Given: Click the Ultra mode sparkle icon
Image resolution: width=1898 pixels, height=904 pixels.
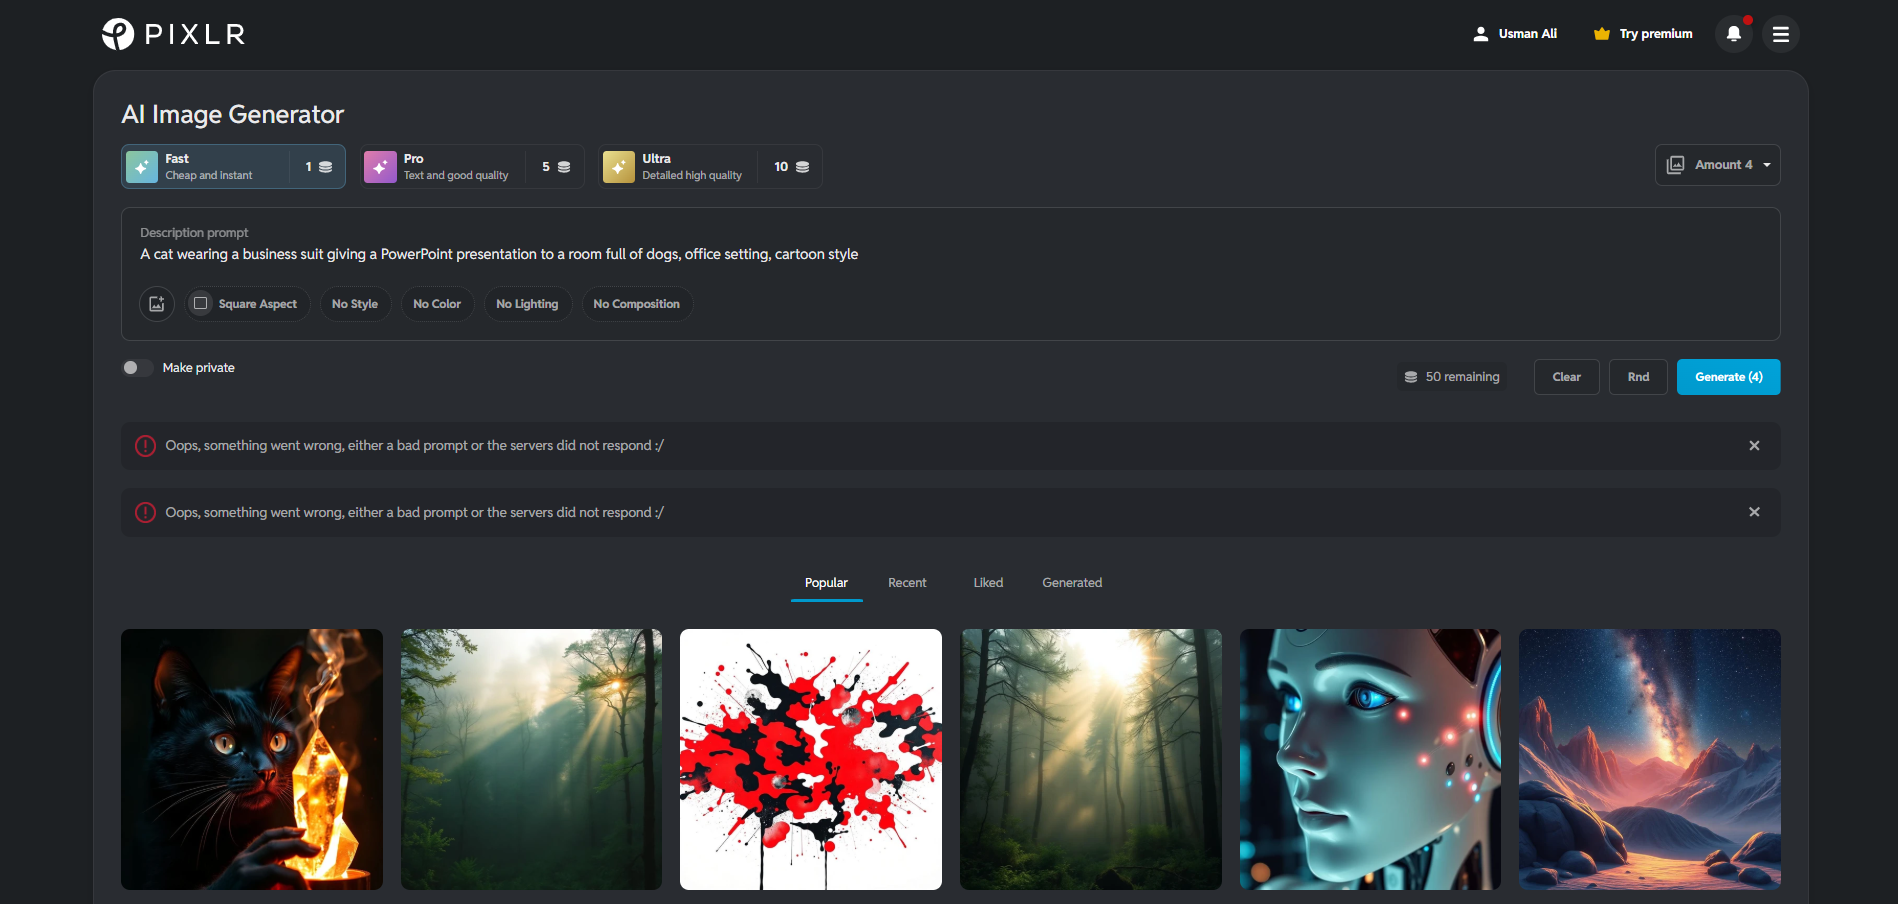Looking at the screenshot, I should click(619, 166).
